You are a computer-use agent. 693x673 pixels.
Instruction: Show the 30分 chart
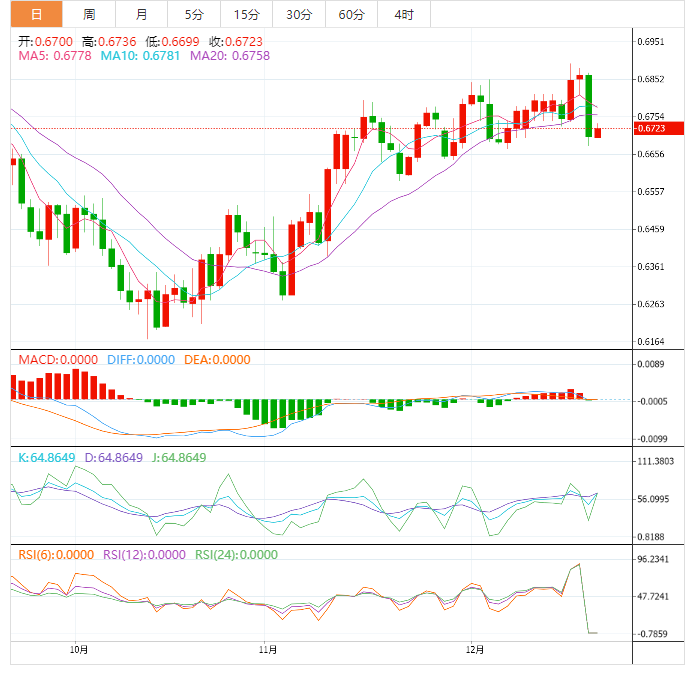pos(298,14)
